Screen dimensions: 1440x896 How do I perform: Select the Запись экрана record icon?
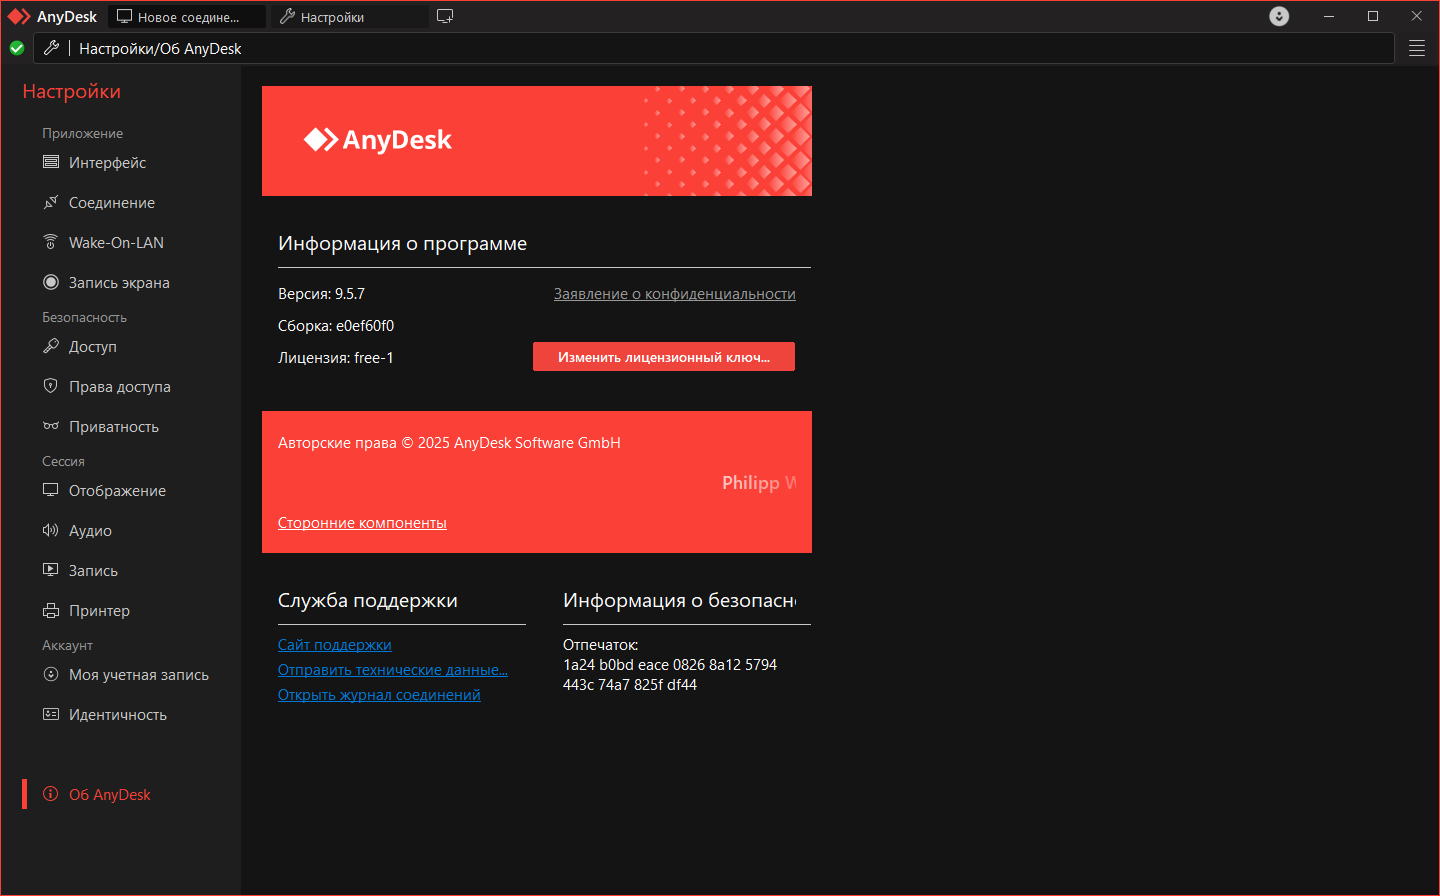pyautogui.click(x=51, y=282)
